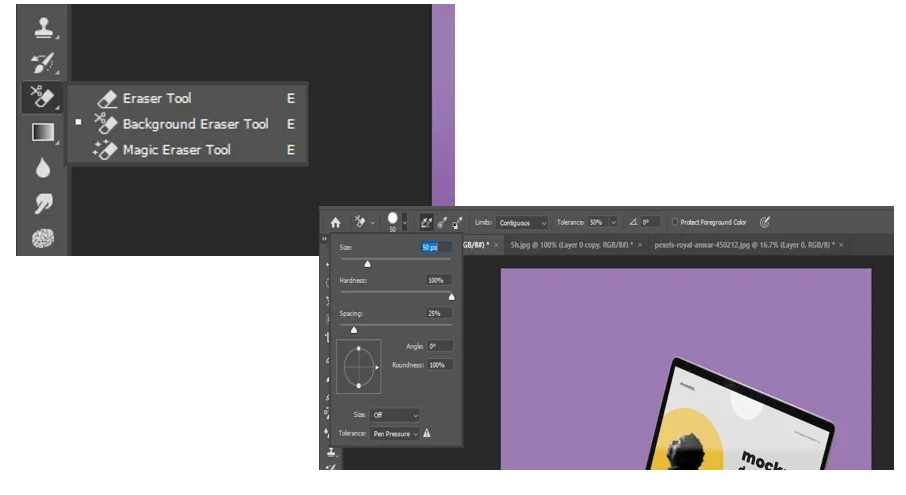Close the first document tab ending GB/8#)
Image resolution: width=906 pixels, height=495 pixels.
point(496,245)
